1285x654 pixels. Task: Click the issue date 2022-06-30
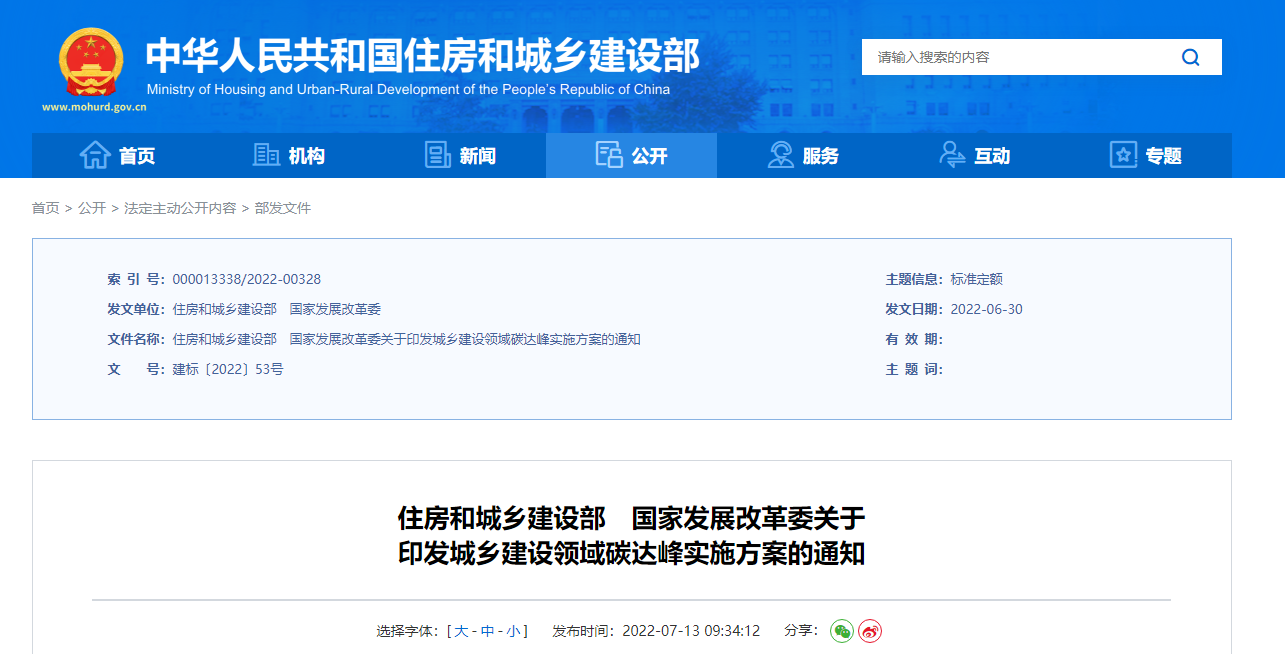[987, 309]
